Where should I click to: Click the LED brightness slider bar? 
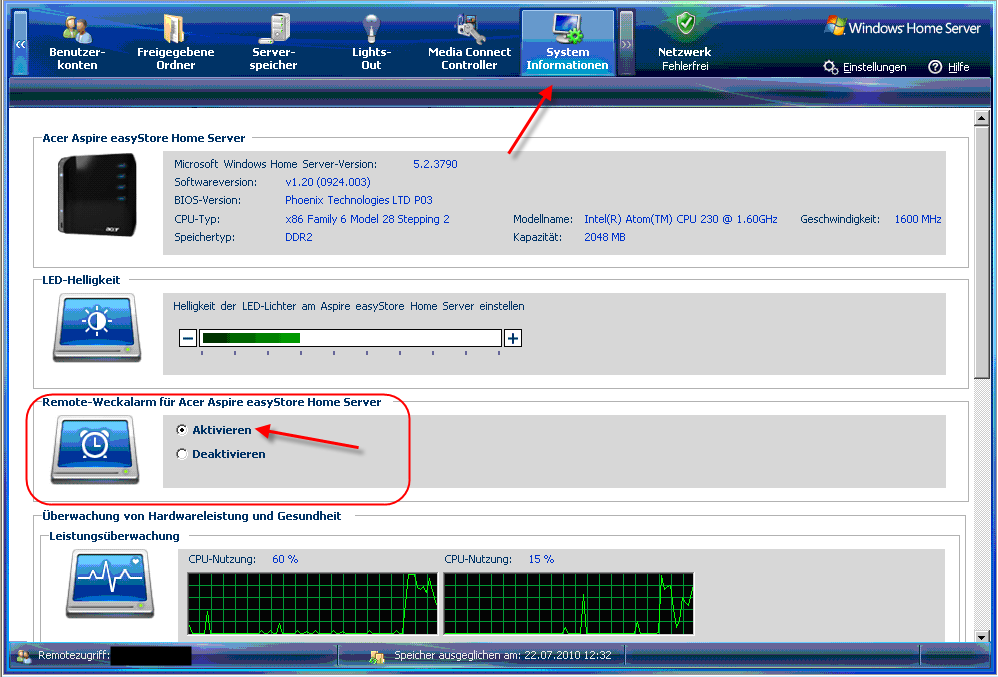[351, 338]
